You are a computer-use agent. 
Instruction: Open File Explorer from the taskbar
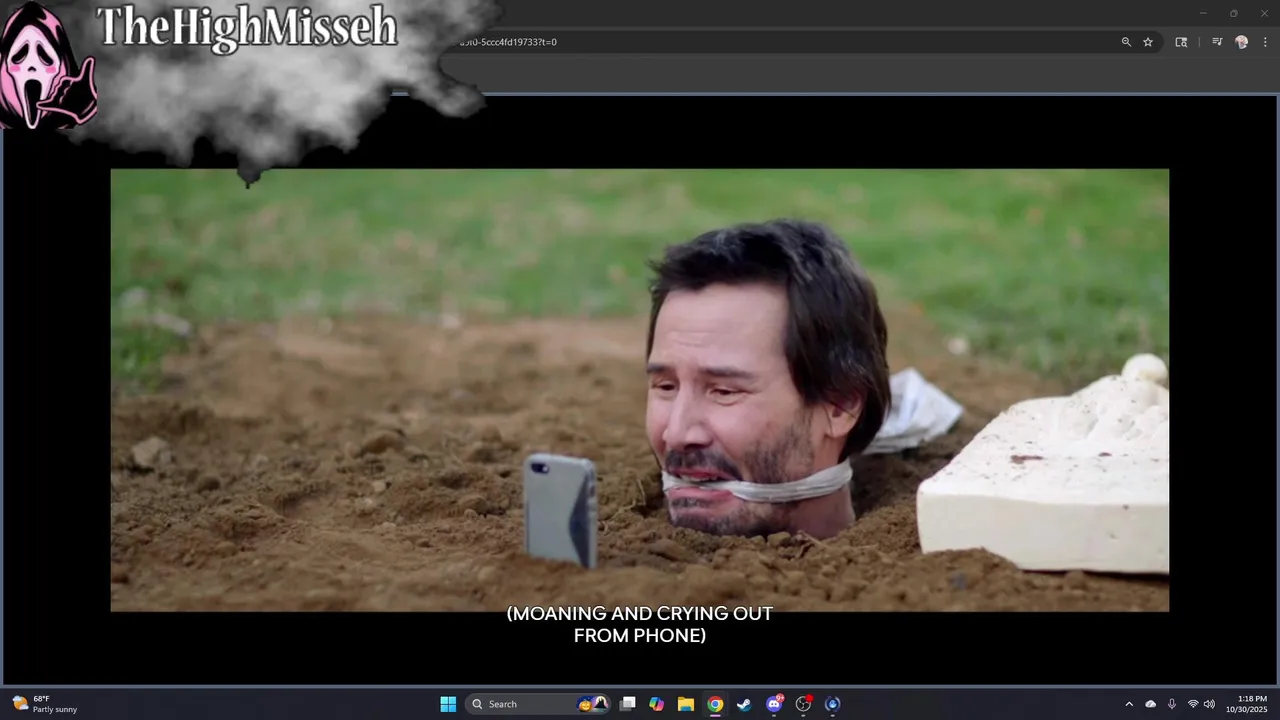[686, 704]
